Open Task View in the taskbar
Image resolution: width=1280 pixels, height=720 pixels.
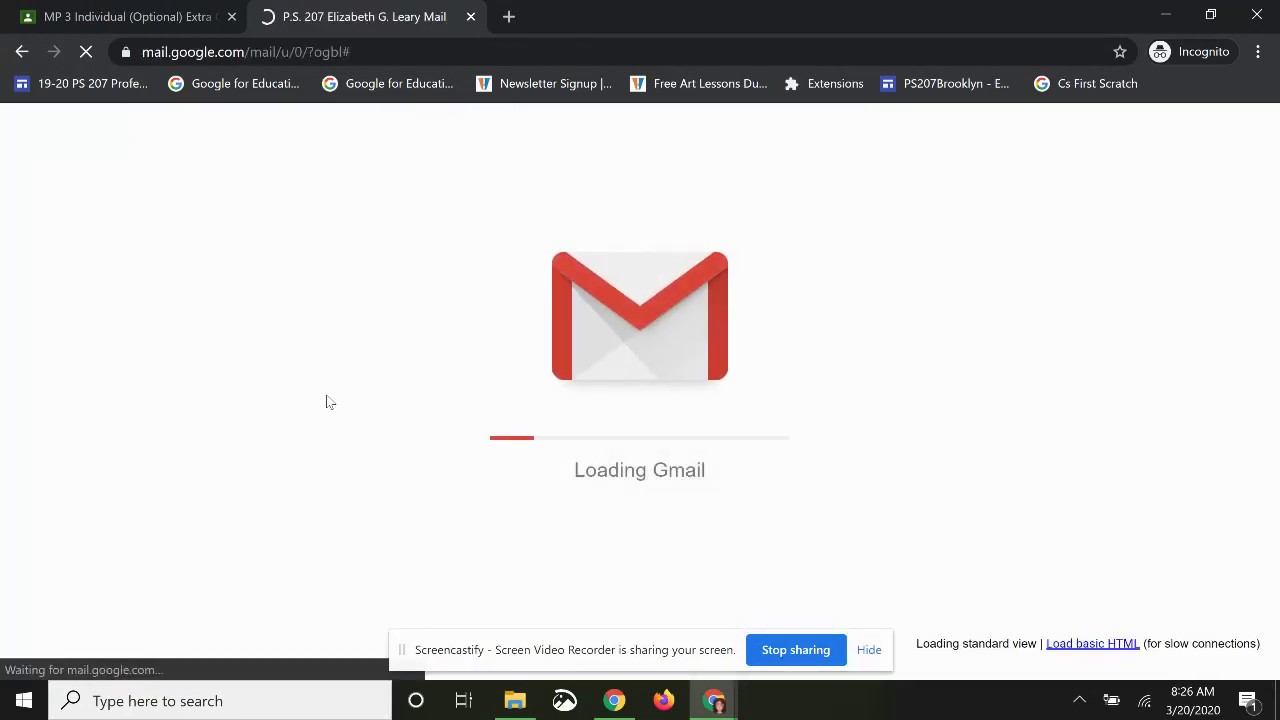point(464,701)
